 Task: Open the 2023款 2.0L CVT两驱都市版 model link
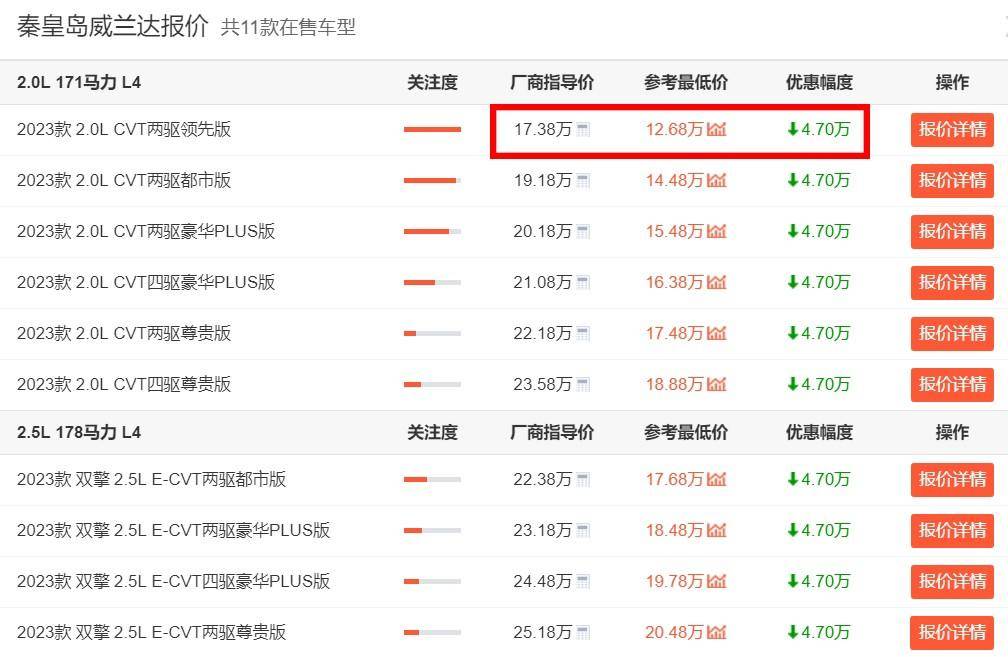(x=124, y=181)
